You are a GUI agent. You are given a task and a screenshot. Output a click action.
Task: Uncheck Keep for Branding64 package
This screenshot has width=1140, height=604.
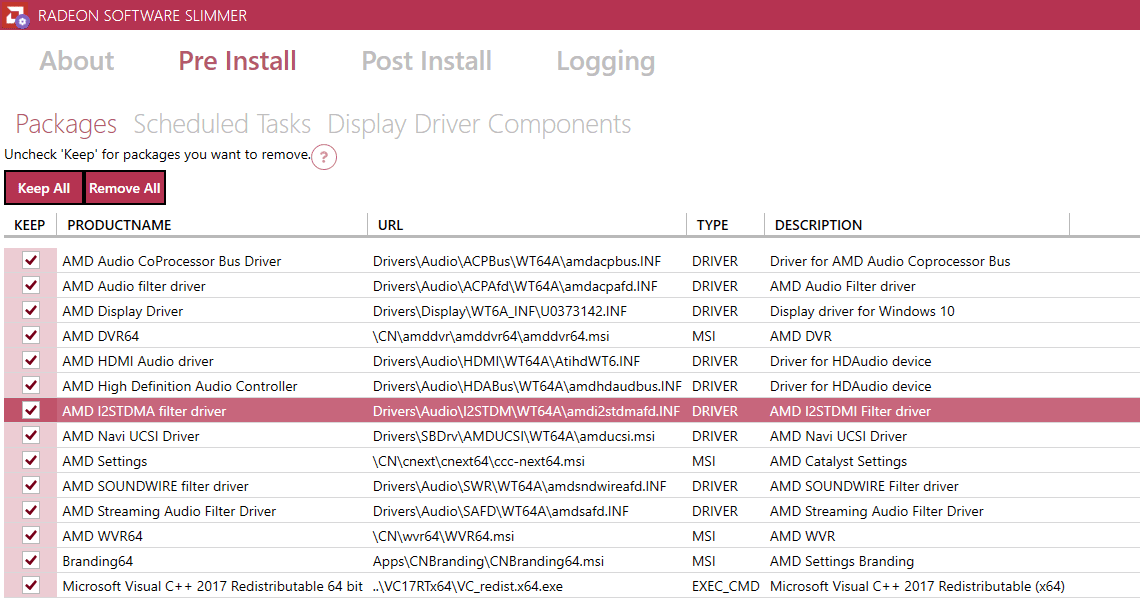click(x=31, y=561)
